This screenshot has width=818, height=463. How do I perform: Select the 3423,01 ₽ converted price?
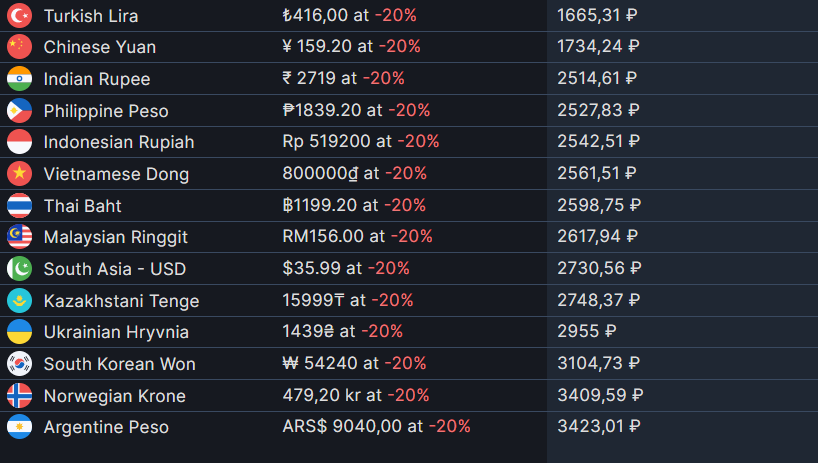[599, 426]
